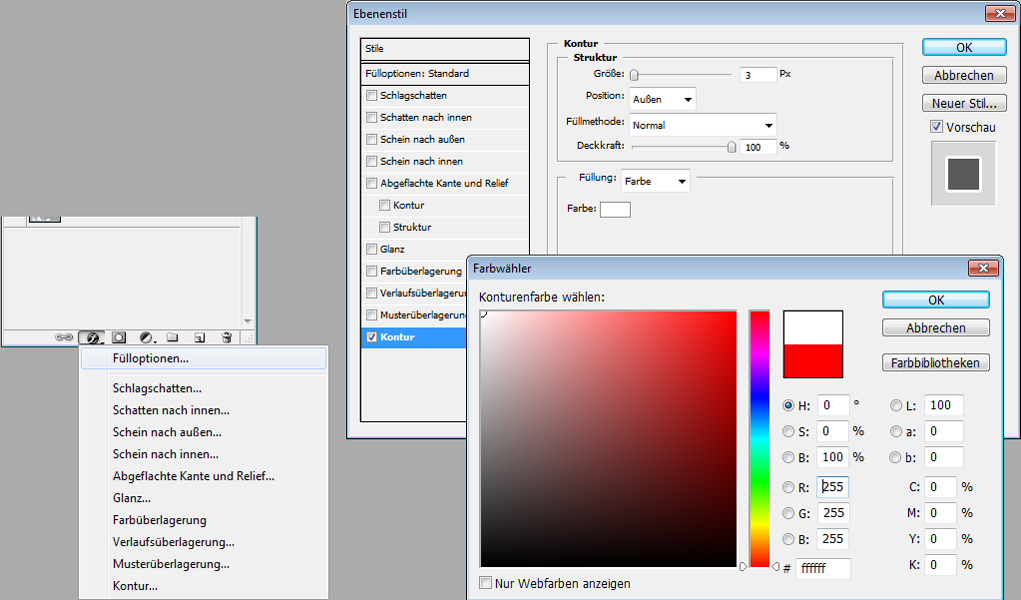Choose Farbüberlagerung from the popup menu
This screenshot has height=600, width=1021.
(x=203, y=520)
